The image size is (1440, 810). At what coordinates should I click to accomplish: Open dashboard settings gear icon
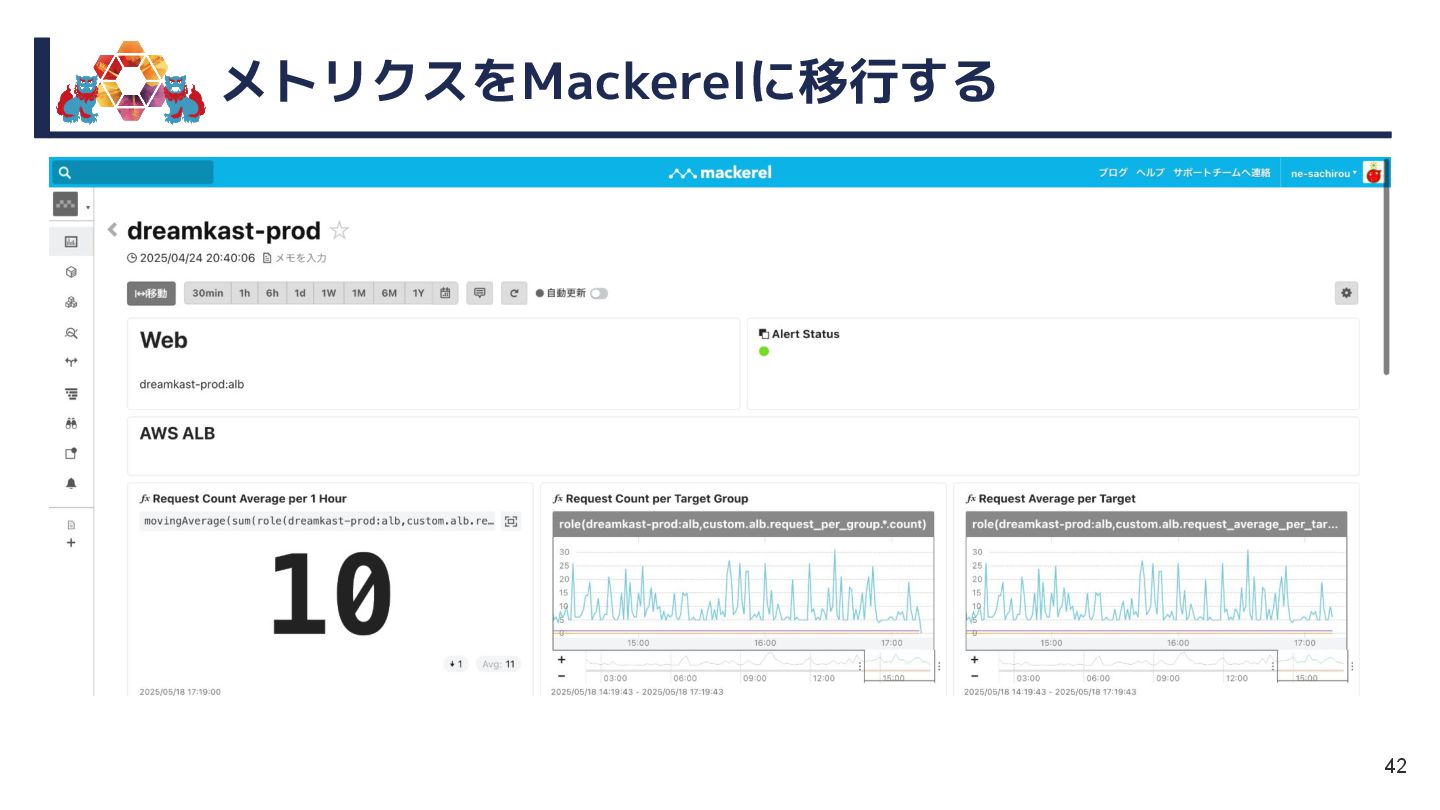(x=1346, y=293)
